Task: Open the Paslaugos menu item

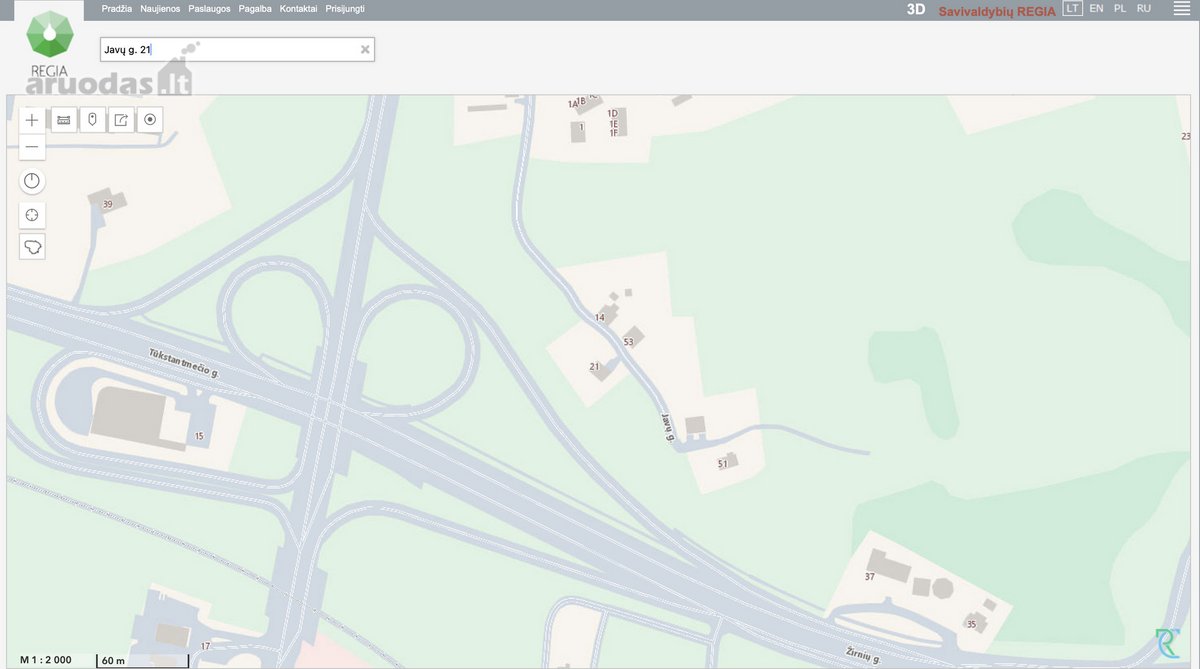Action: point(209,8)
